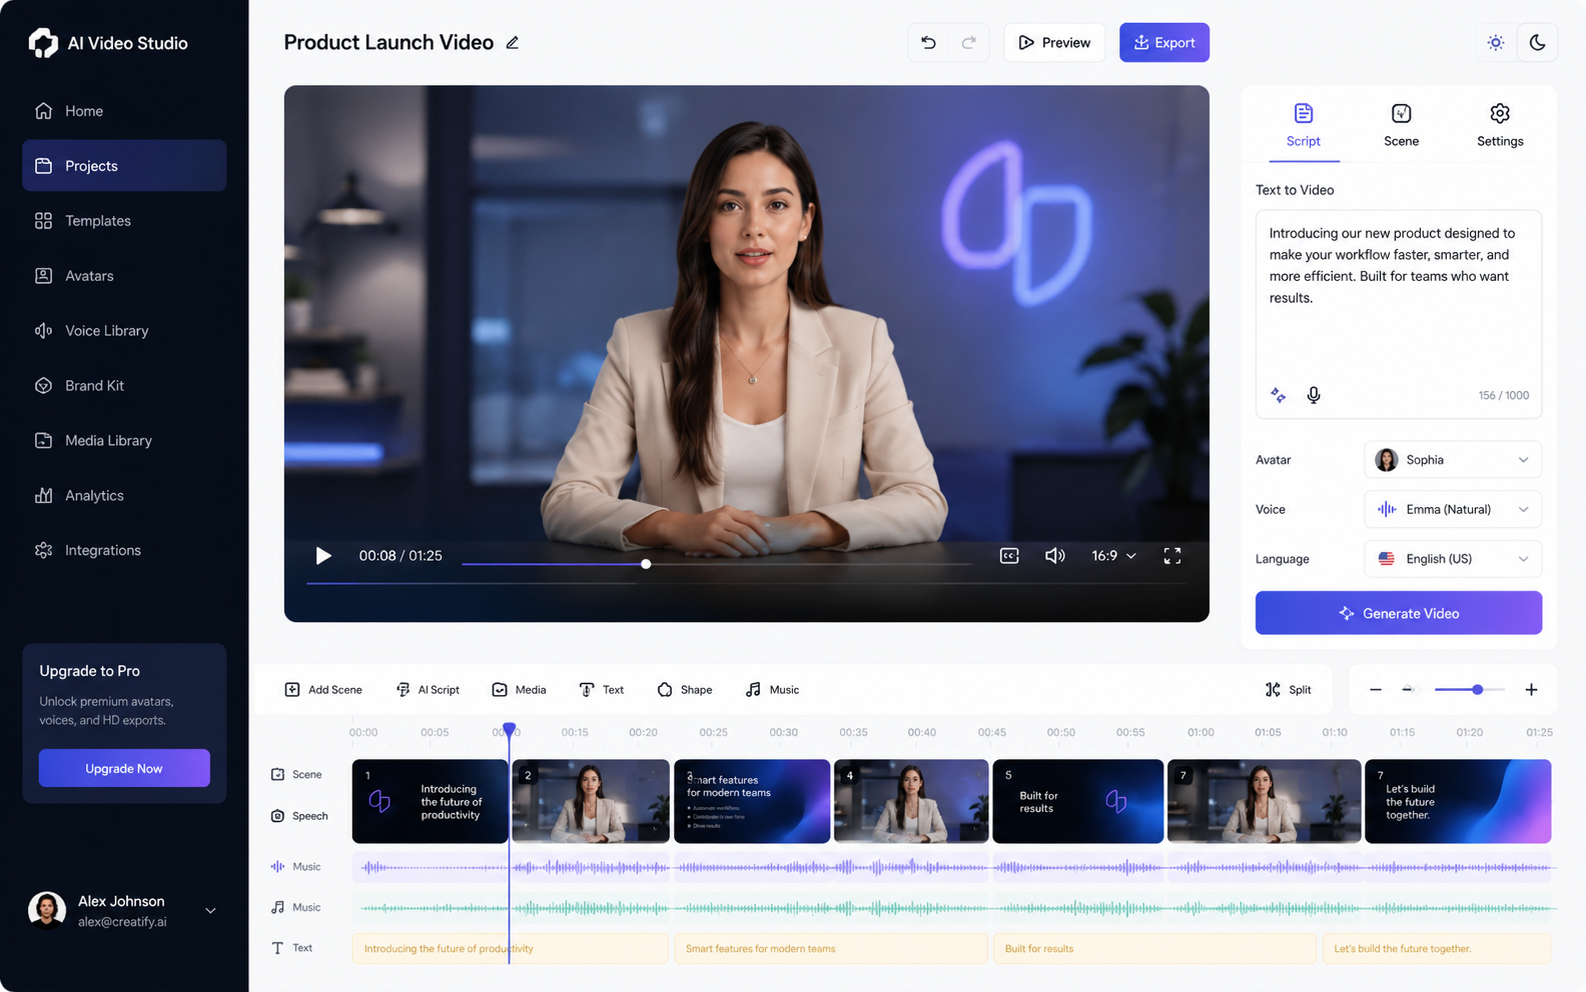Expand the Voice Emma (Natural) dropdown
1586x992 pixels.
tap(1452, 509)
